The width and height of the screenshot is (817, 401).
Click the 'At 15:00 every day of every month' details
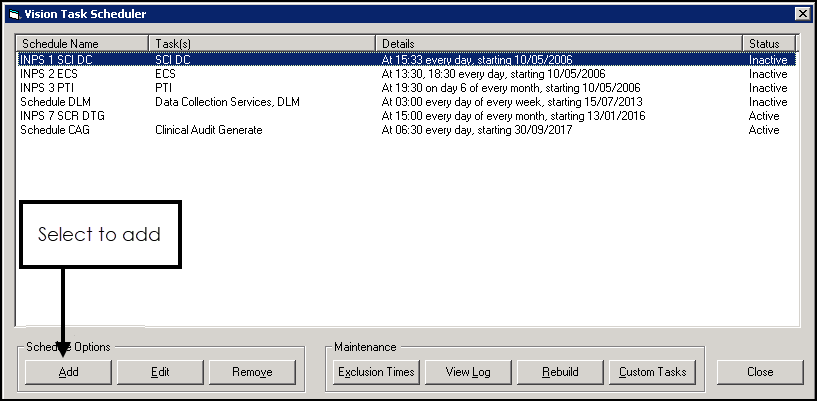(514, 116)
